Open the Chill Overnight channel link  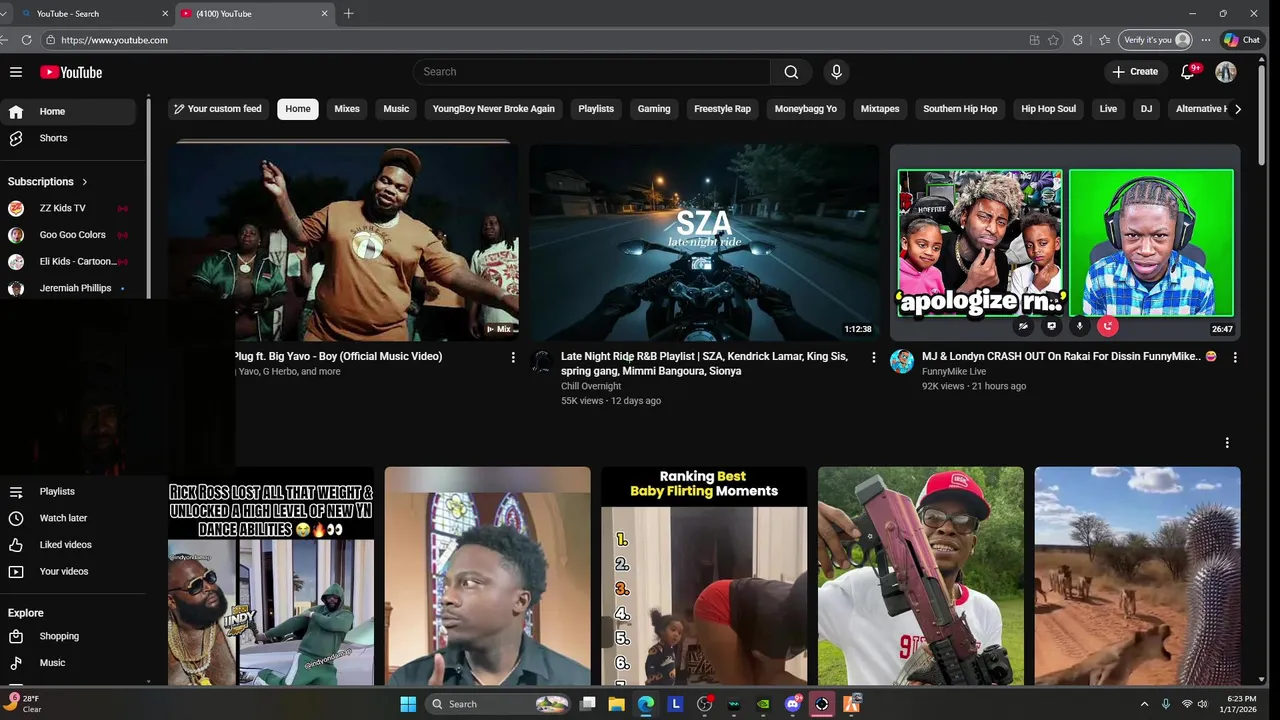[x=591, y=386]
